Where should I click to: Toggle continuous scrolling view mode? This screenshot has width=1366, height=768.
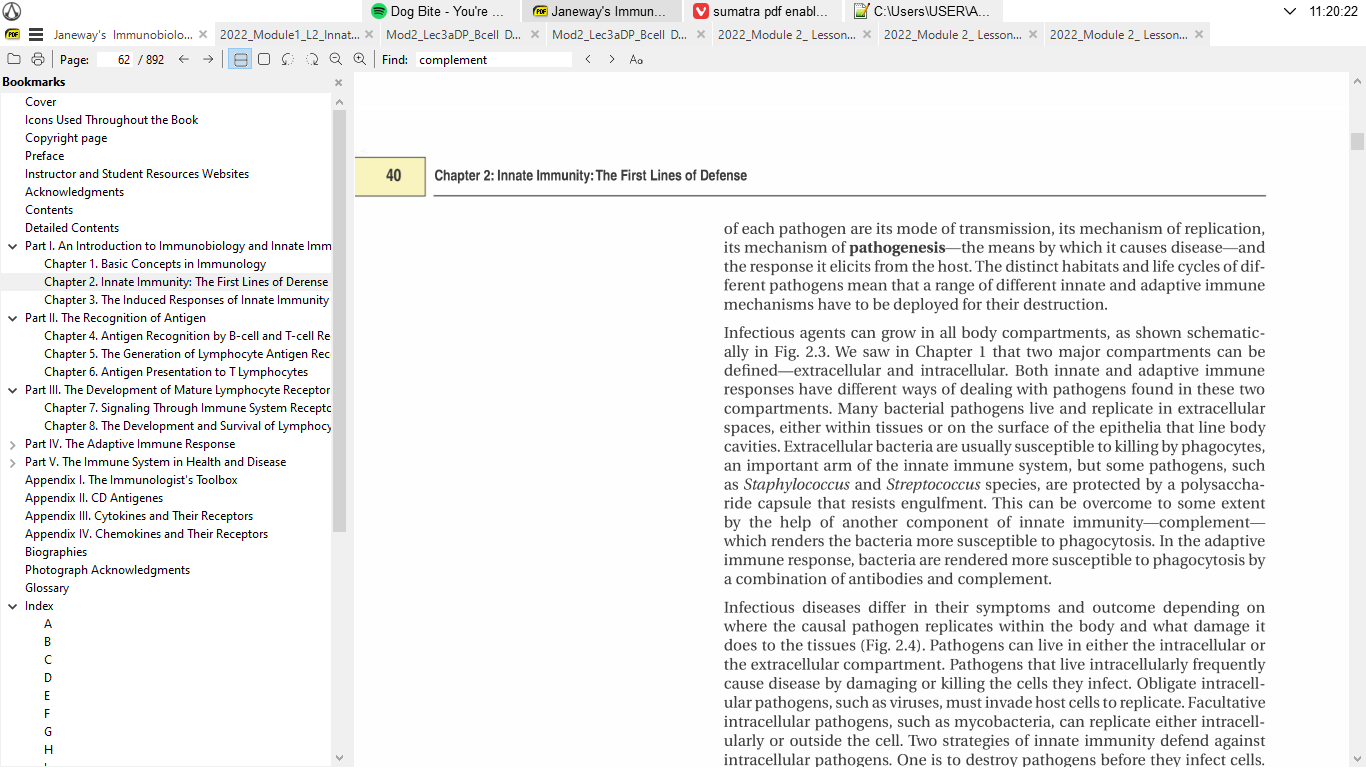tap(240, 59)
